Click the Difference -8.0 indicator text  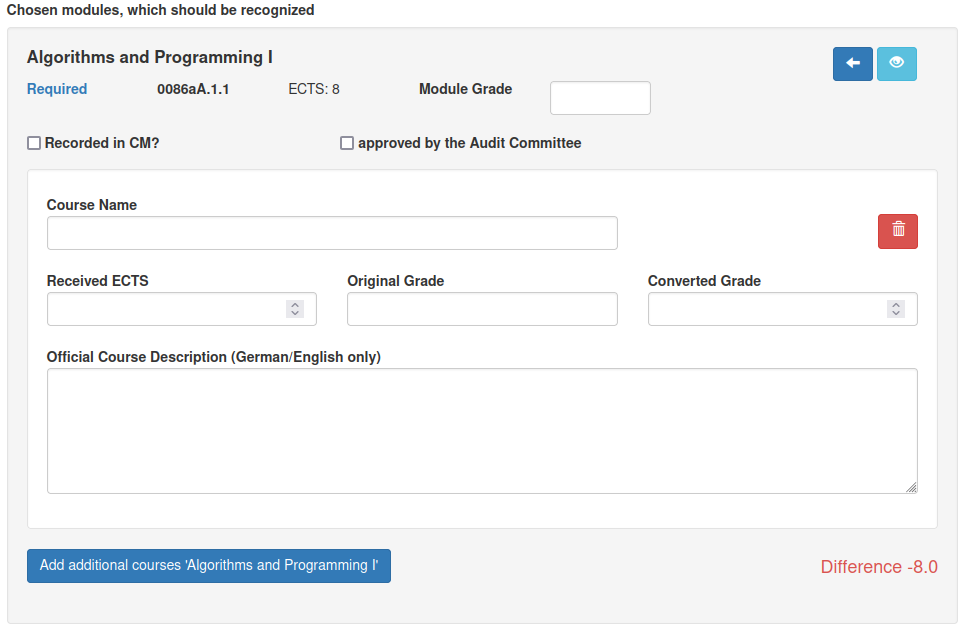click(x=879, y=567)
